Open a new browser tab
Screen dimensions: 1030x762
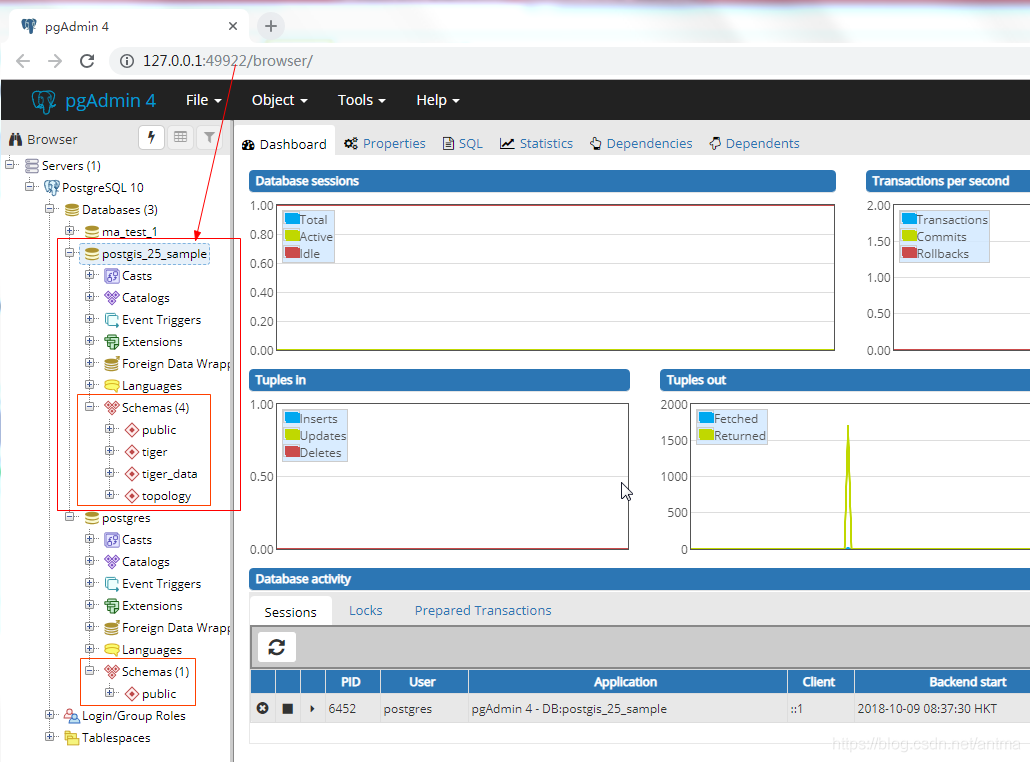[x=270, y=26]
